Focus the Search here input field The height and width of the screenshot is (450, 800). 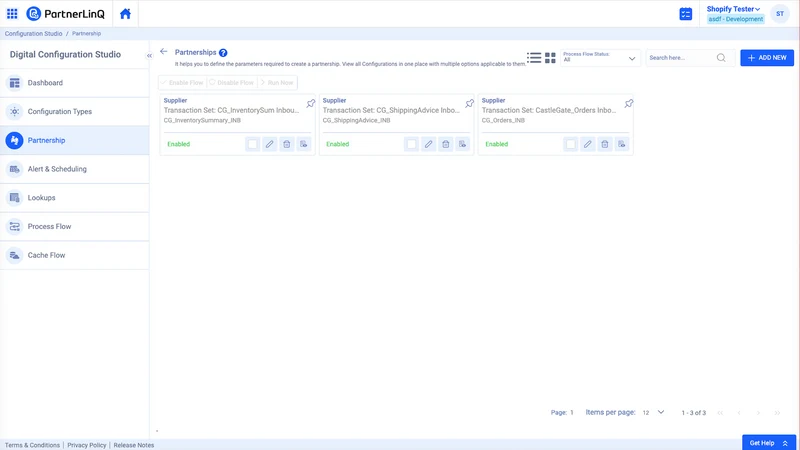pyautogui.click(x=681, y=58)
